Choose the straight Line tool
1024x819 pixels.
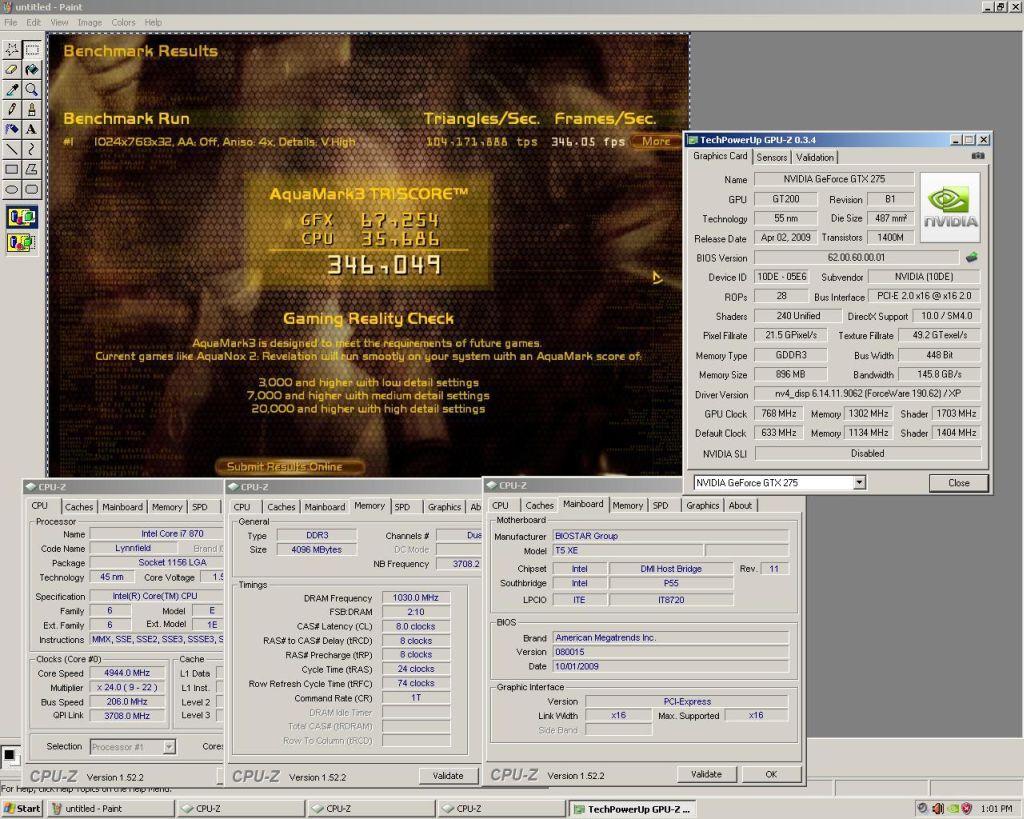[x=12, y=149]
